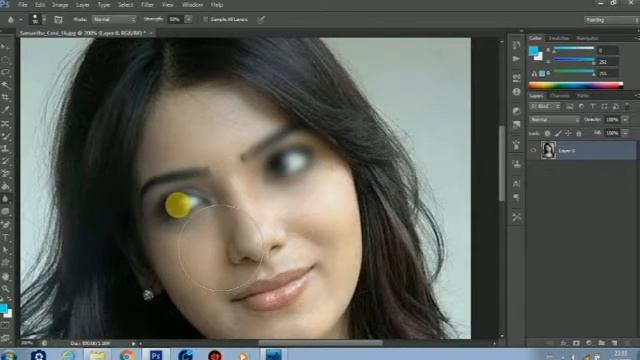Open the Fill slider arrow
640x360 pixels.
[x=625, y=133]
